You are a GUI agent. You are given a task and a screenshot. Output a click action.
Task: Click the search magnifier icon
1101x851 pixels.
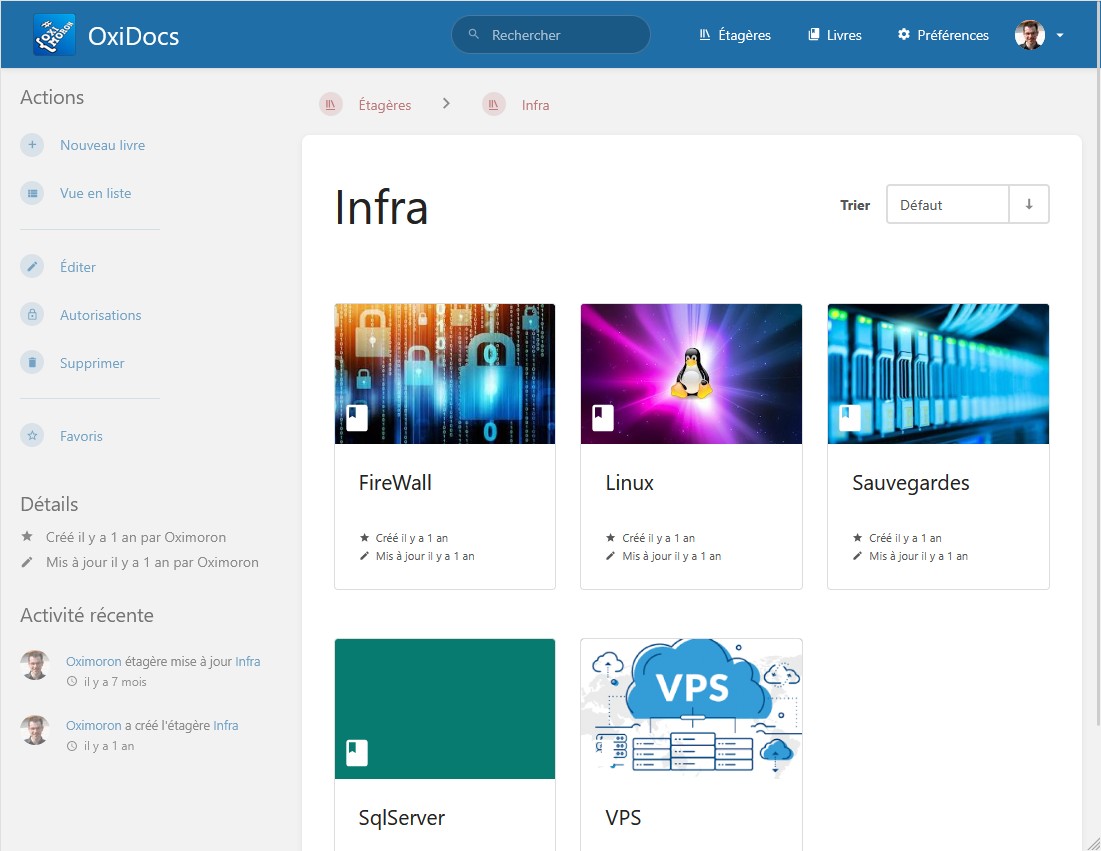474,34
